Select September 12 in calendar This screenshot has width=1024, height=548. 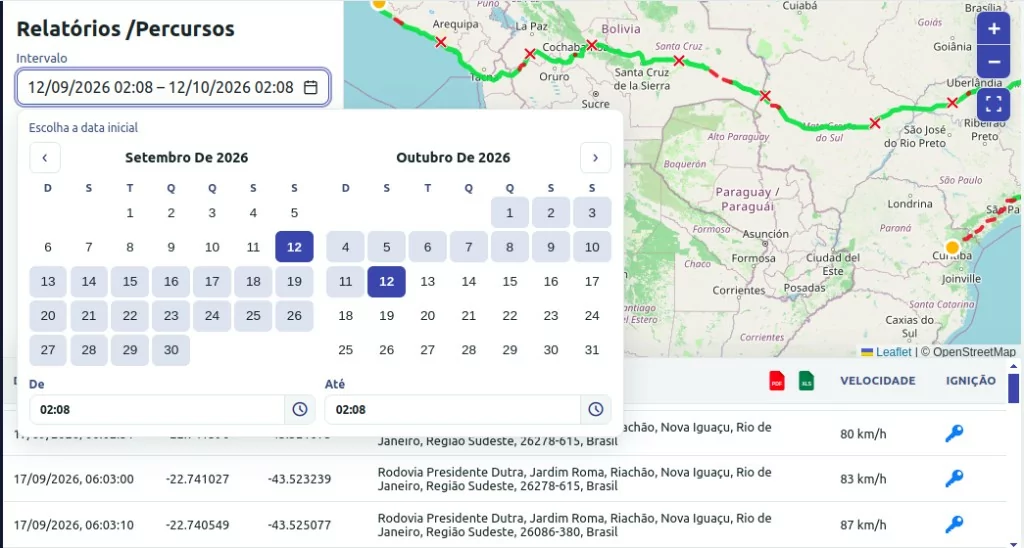pos(295,247)
